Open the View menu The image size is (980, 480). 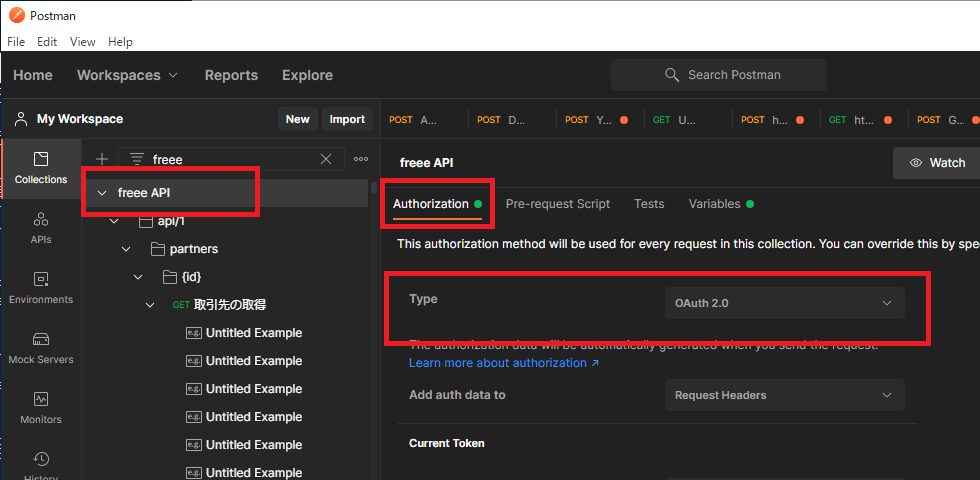(x=82, y=42)
